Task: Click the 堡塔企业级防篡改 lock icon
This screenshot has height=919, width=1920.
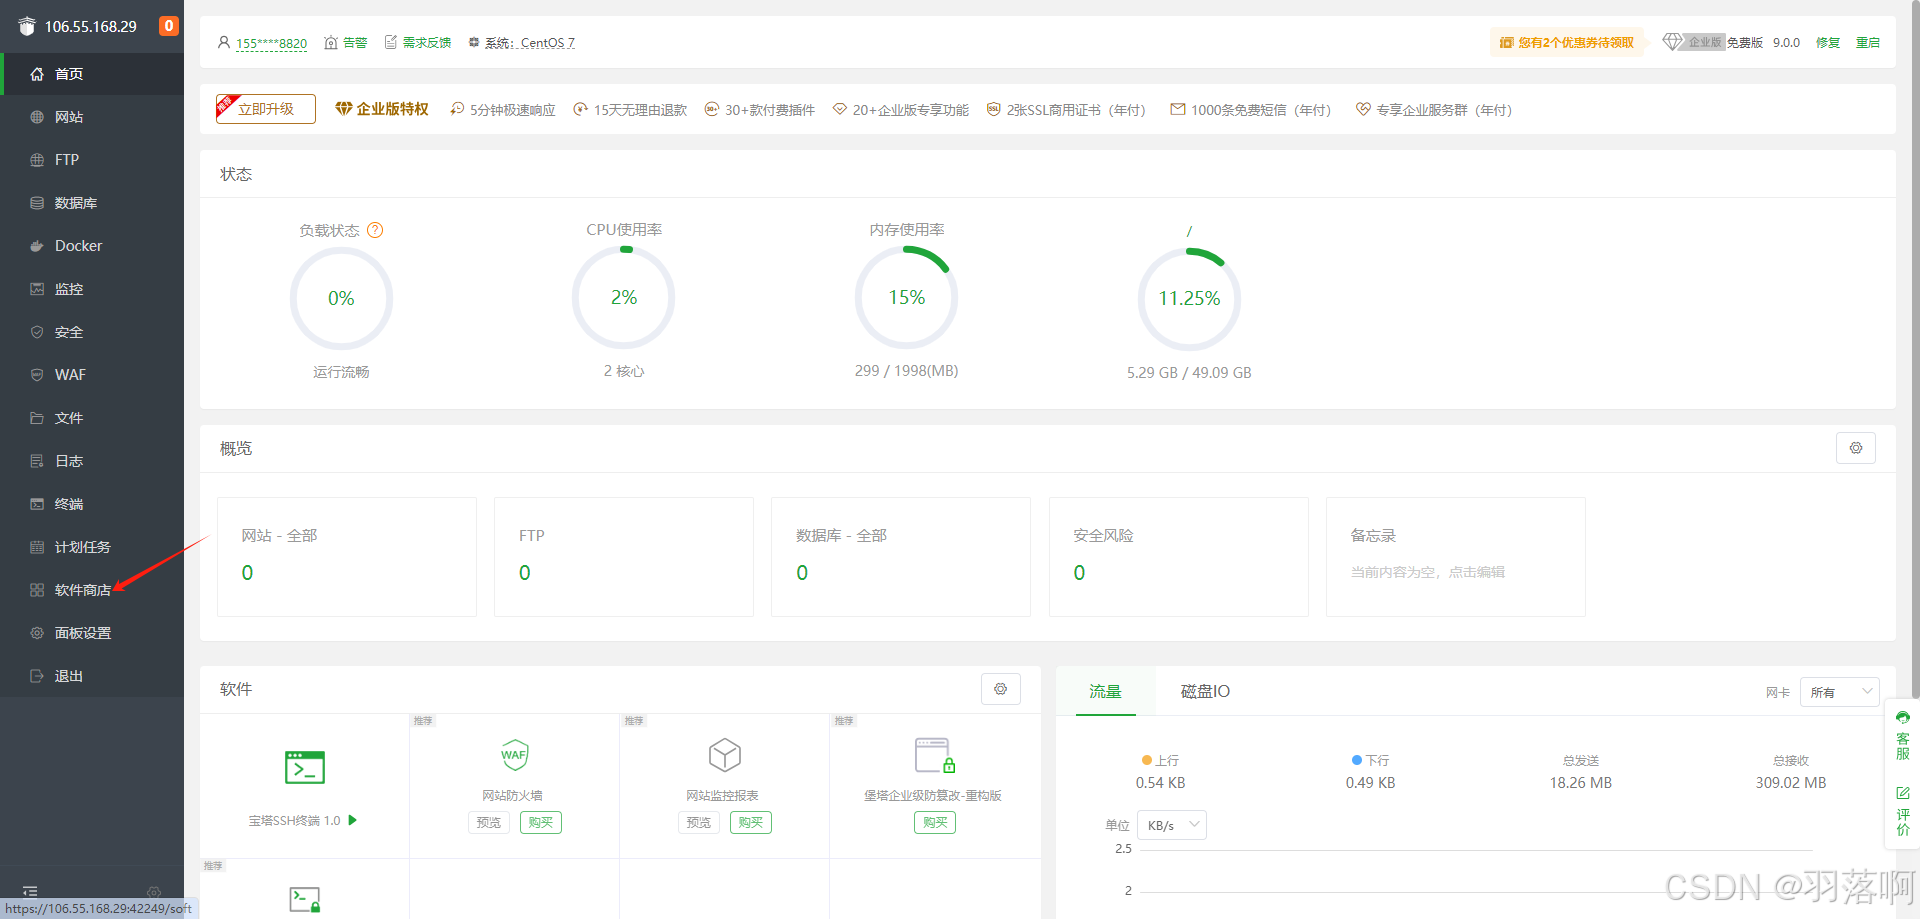Action: pyautogui.click(x=935, y=756)
